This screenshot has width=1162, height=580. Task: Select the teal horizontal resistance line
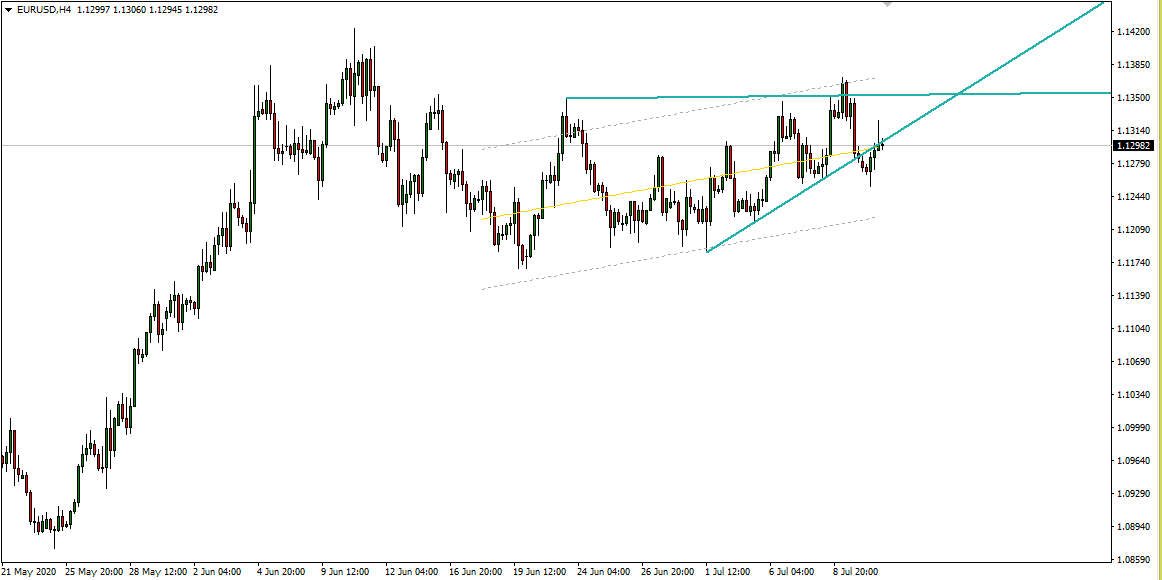(x=700, y=97)
